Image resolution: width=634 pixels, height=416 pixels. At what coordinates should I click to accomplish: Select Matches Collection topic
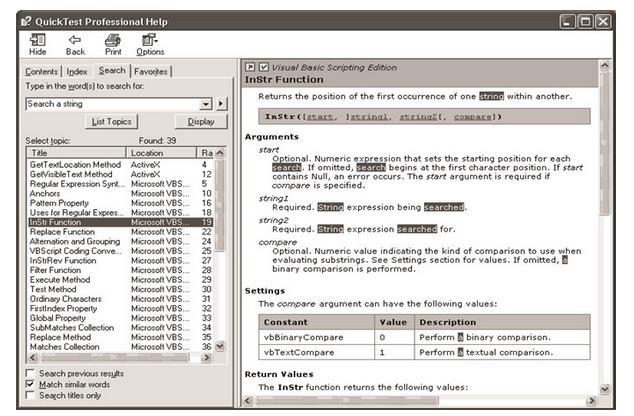click(120, 347)
